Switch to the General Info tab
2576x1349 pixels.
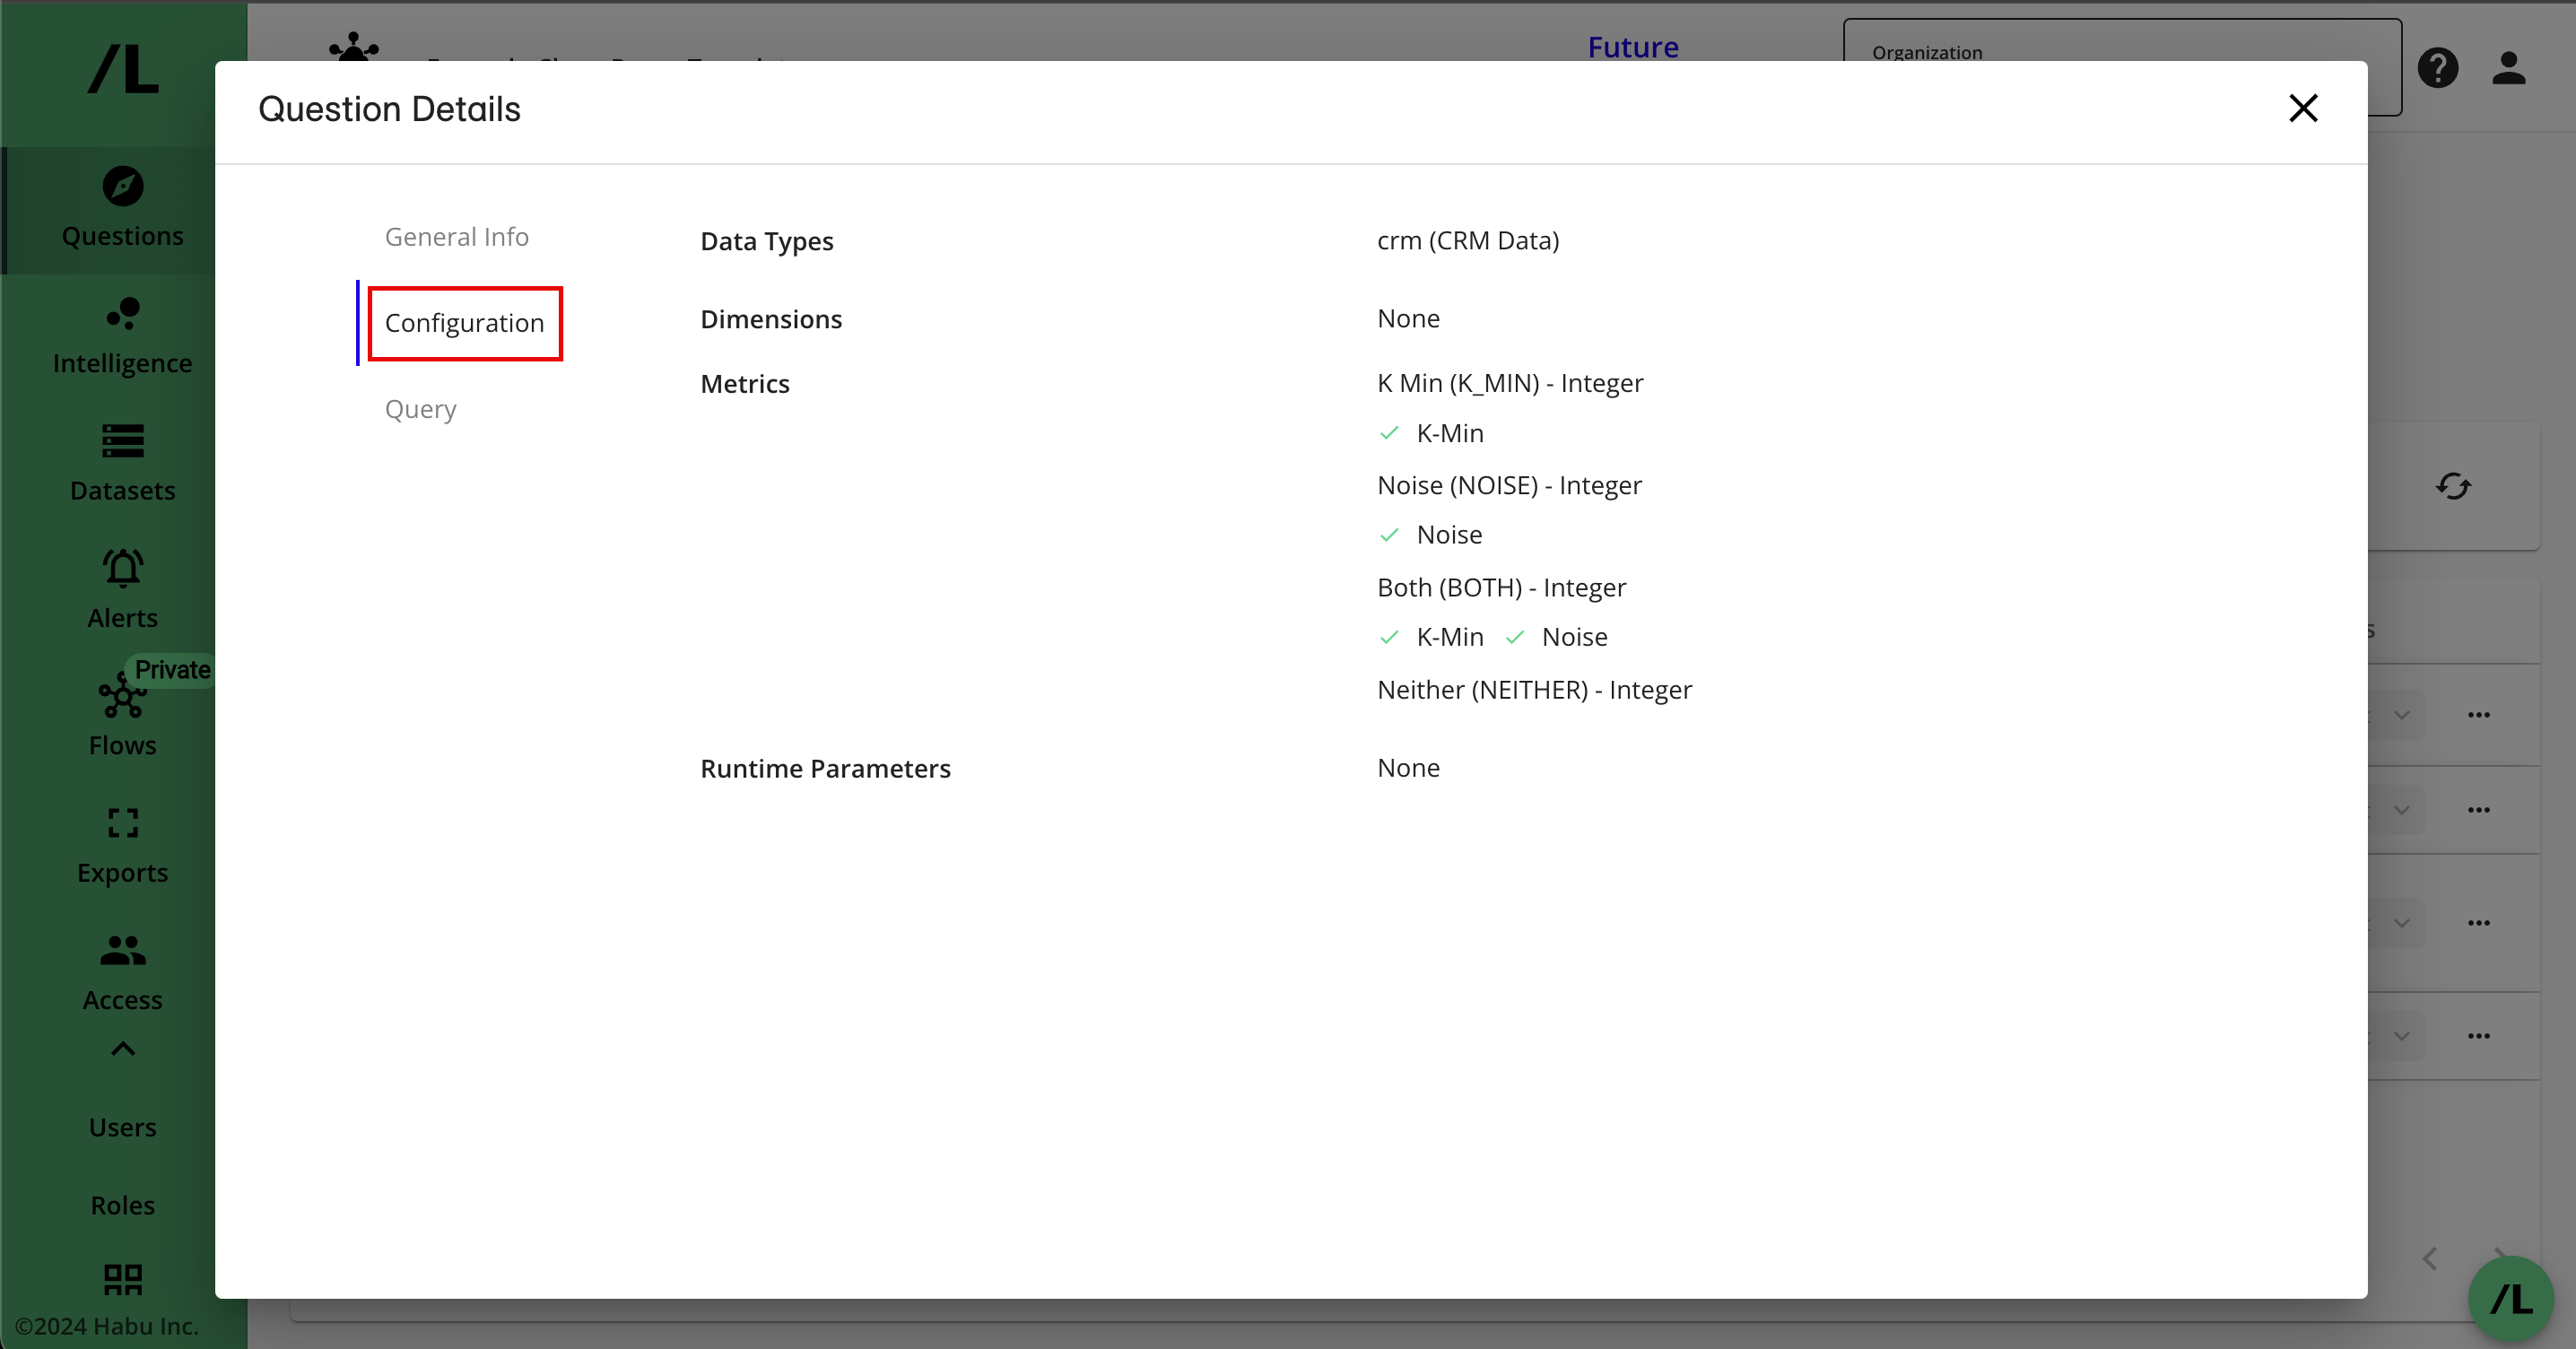(x=456, y=237)
